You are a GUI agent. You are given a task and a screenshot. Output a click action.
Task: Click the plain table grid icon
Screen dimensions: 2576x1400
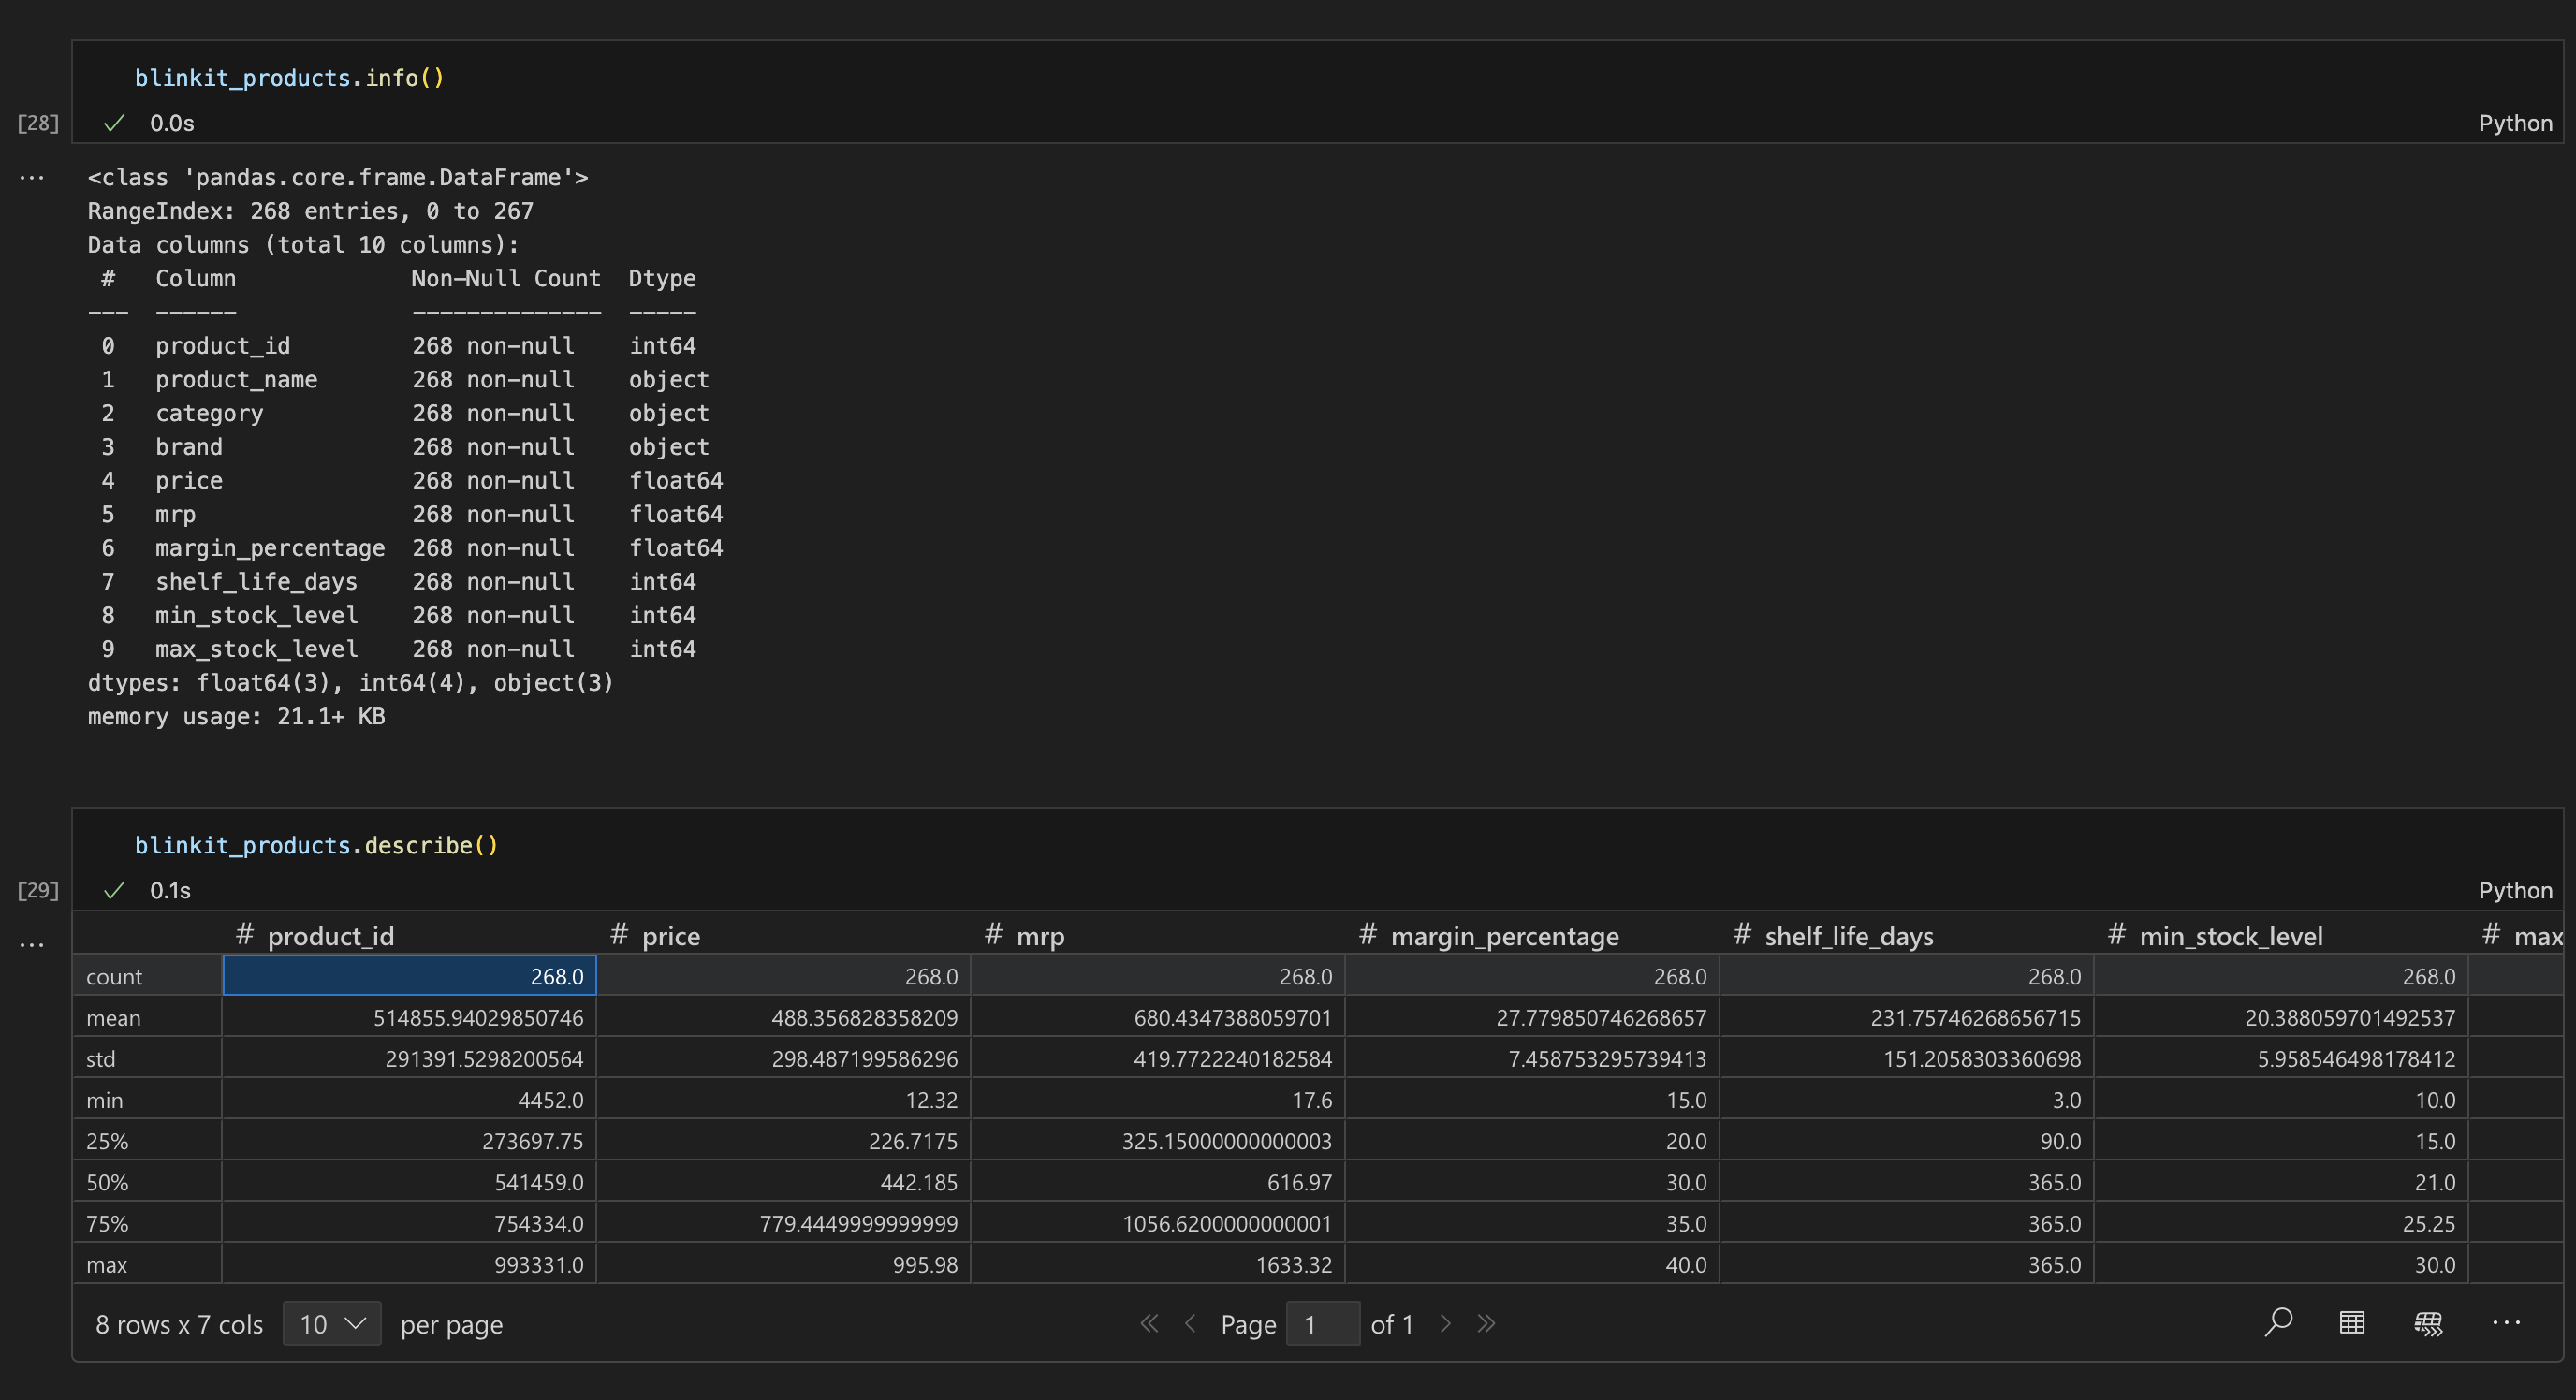click(2352, 1323)
